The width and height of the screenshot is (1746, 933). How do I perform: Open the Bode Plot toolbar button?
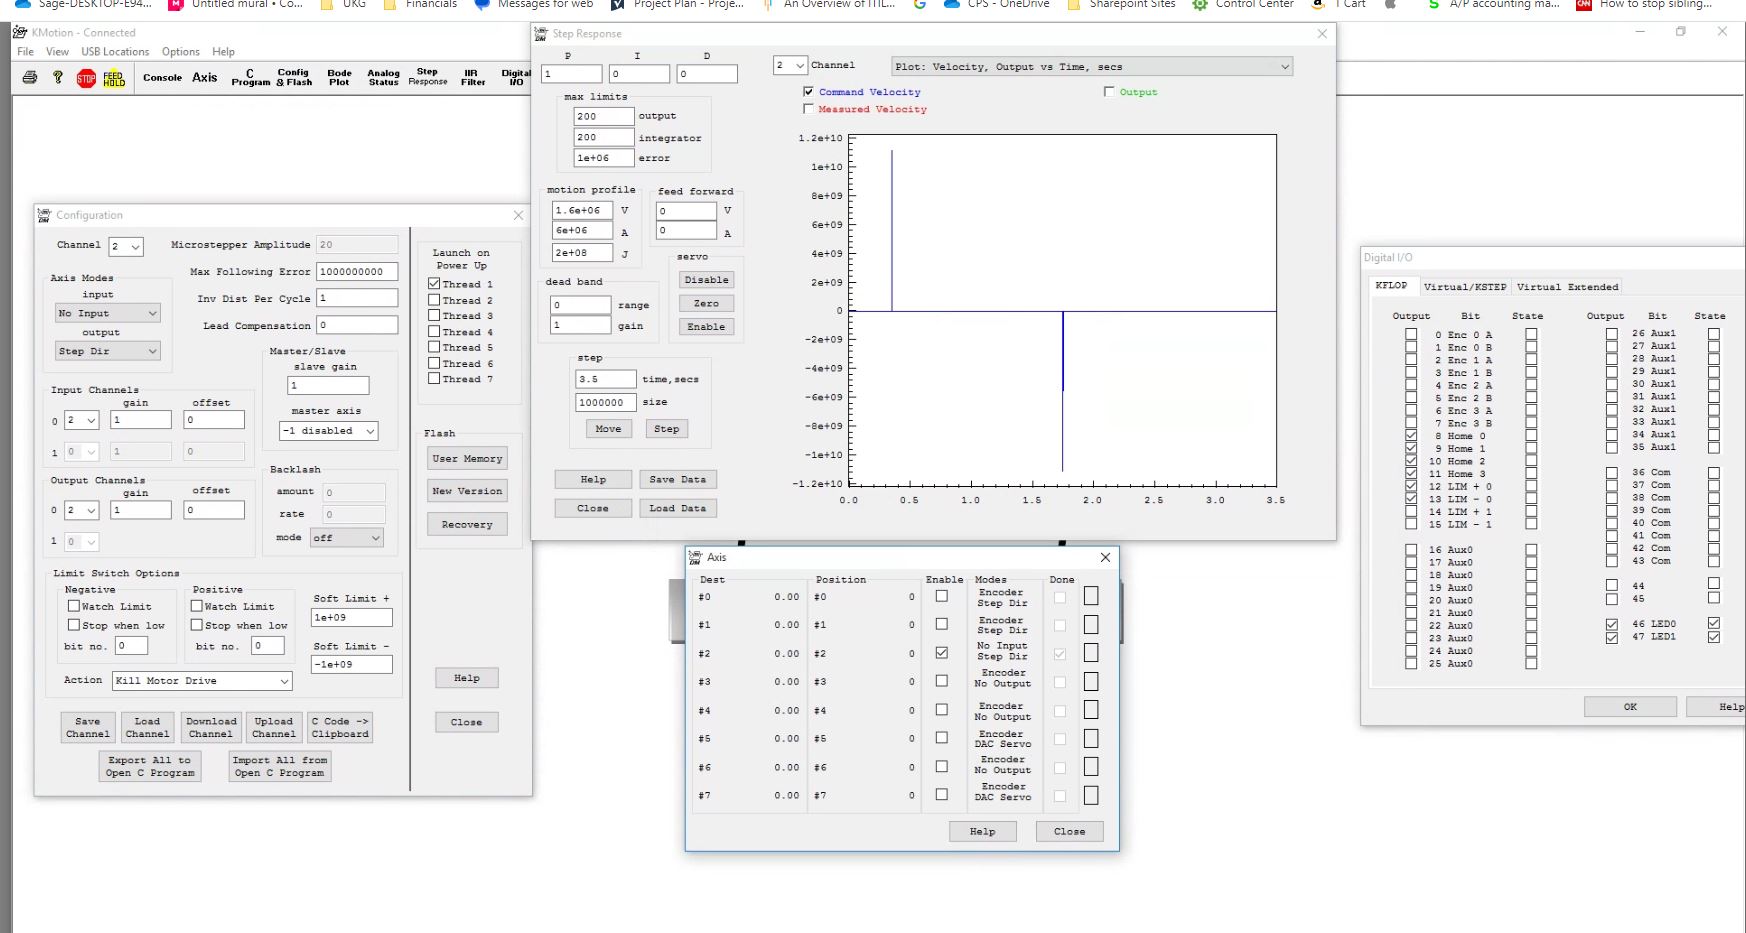(x=339, y=78)
